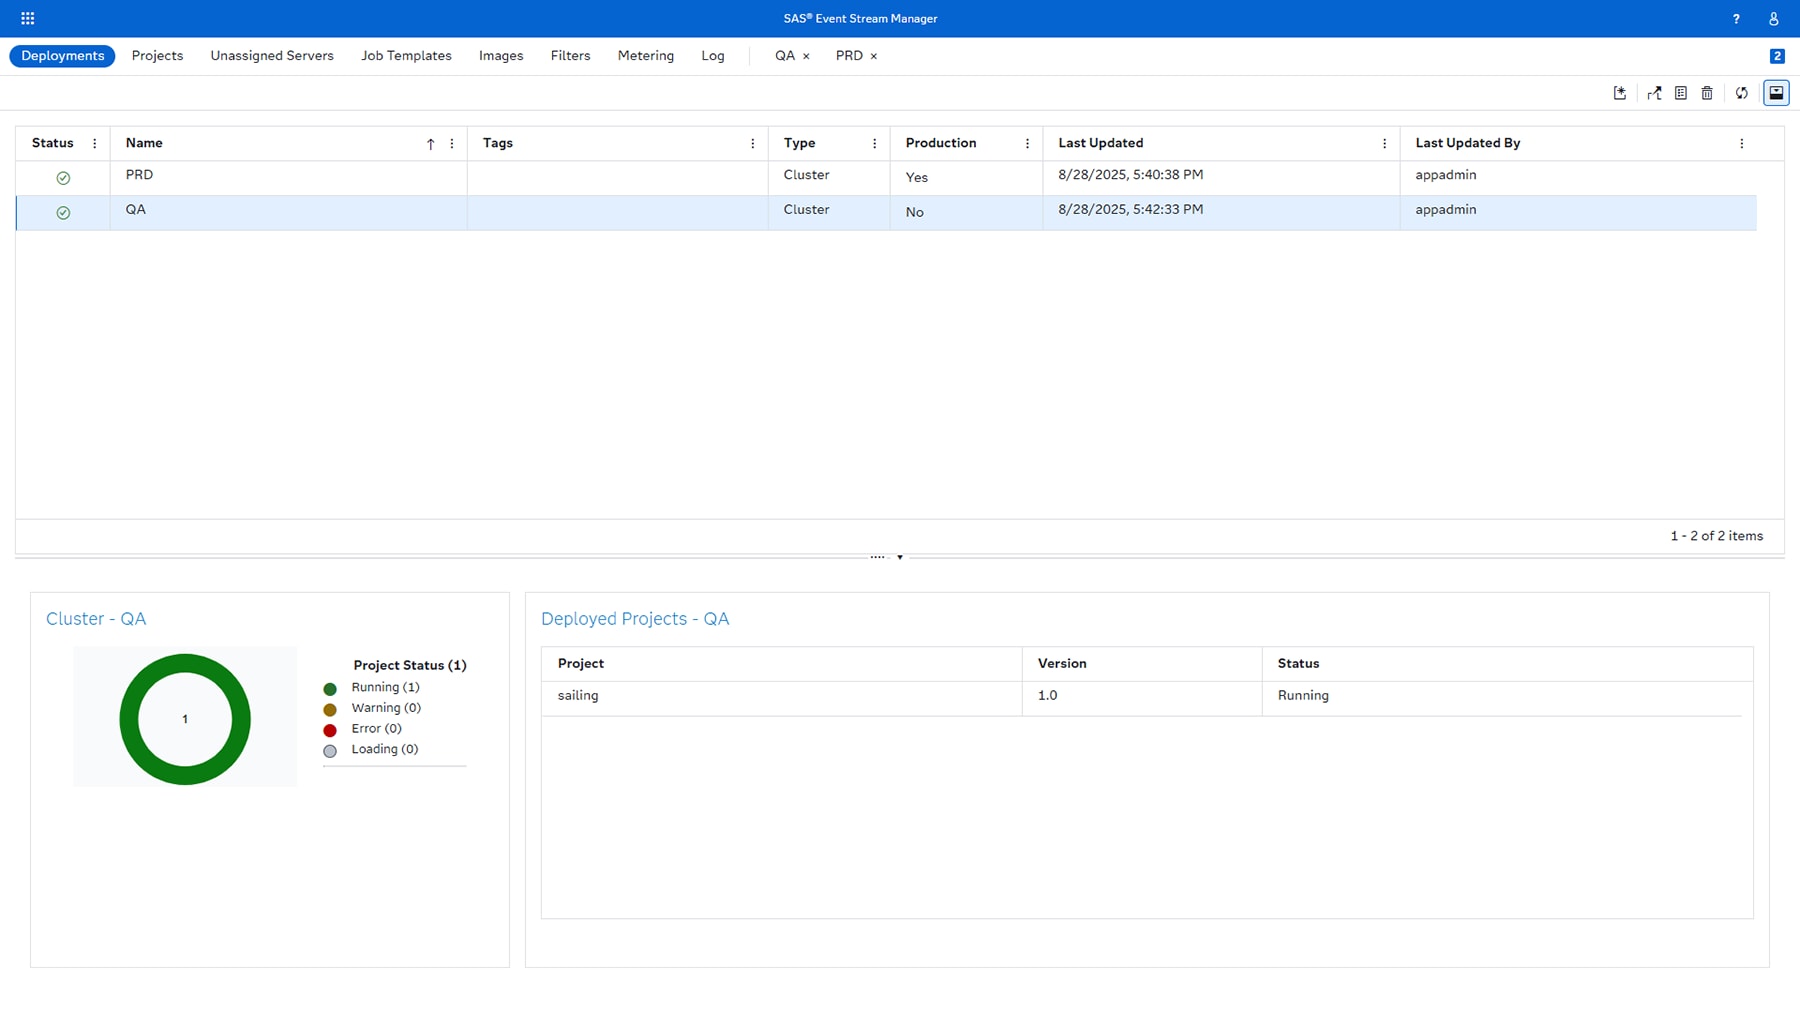The image size is (1800, 1013).
Task: Close the PRD tab with its x
Action: [x=874, y=55]
